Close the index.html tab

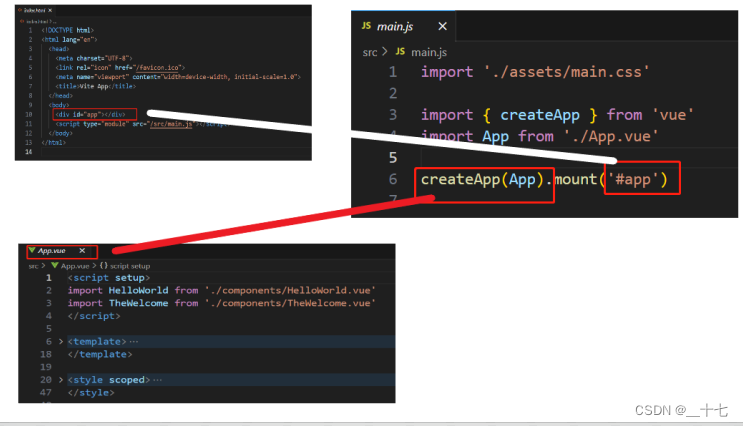point(50,10)
